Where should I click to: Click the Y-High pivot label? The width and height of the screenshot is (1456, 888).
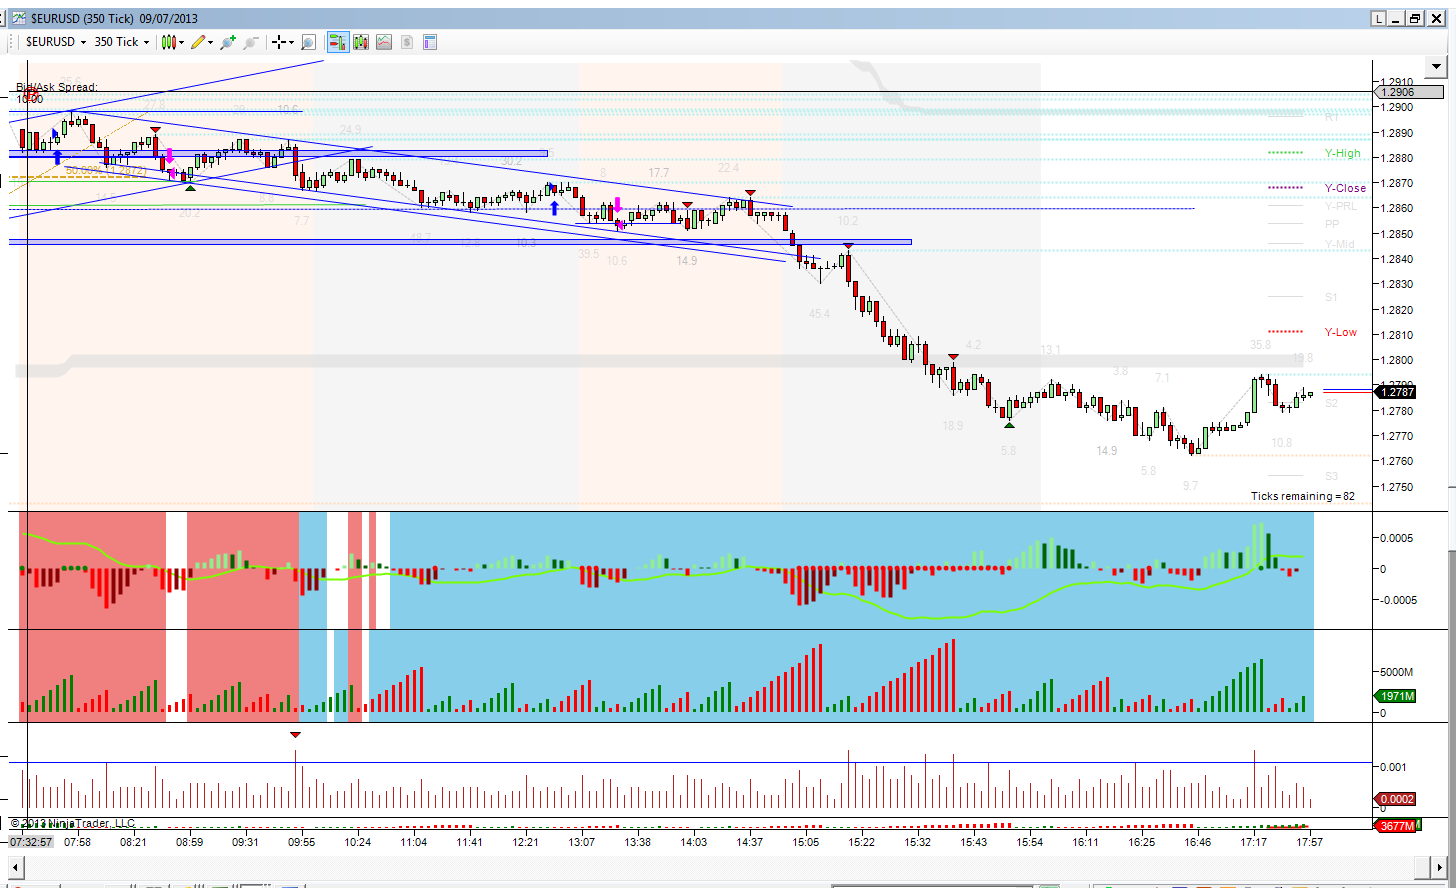(x=1343, y=153)
